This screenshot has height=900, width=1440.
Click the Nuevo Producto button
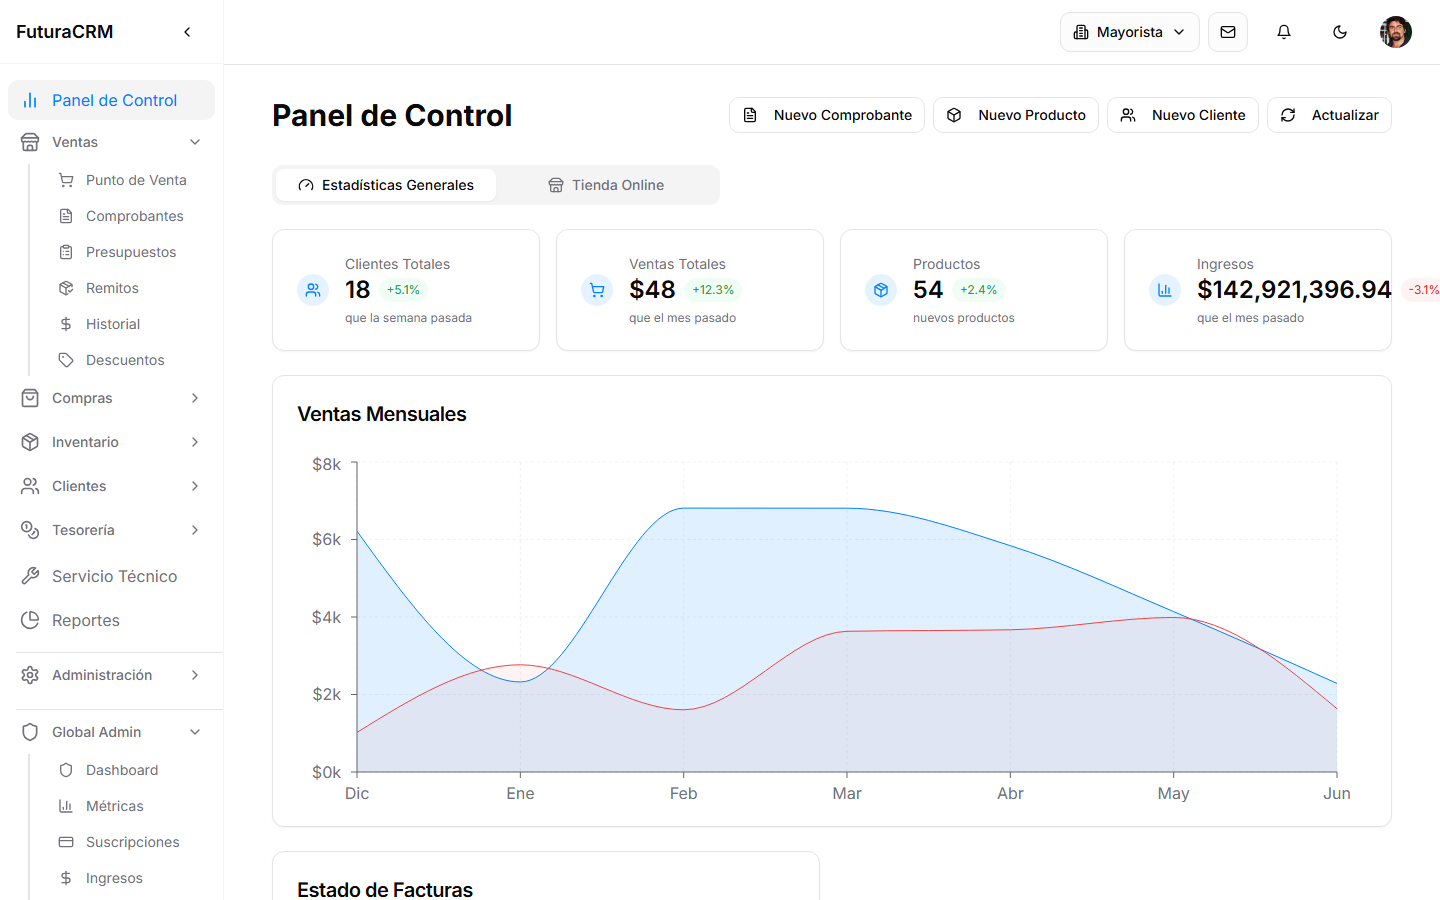coord(1016,115)
